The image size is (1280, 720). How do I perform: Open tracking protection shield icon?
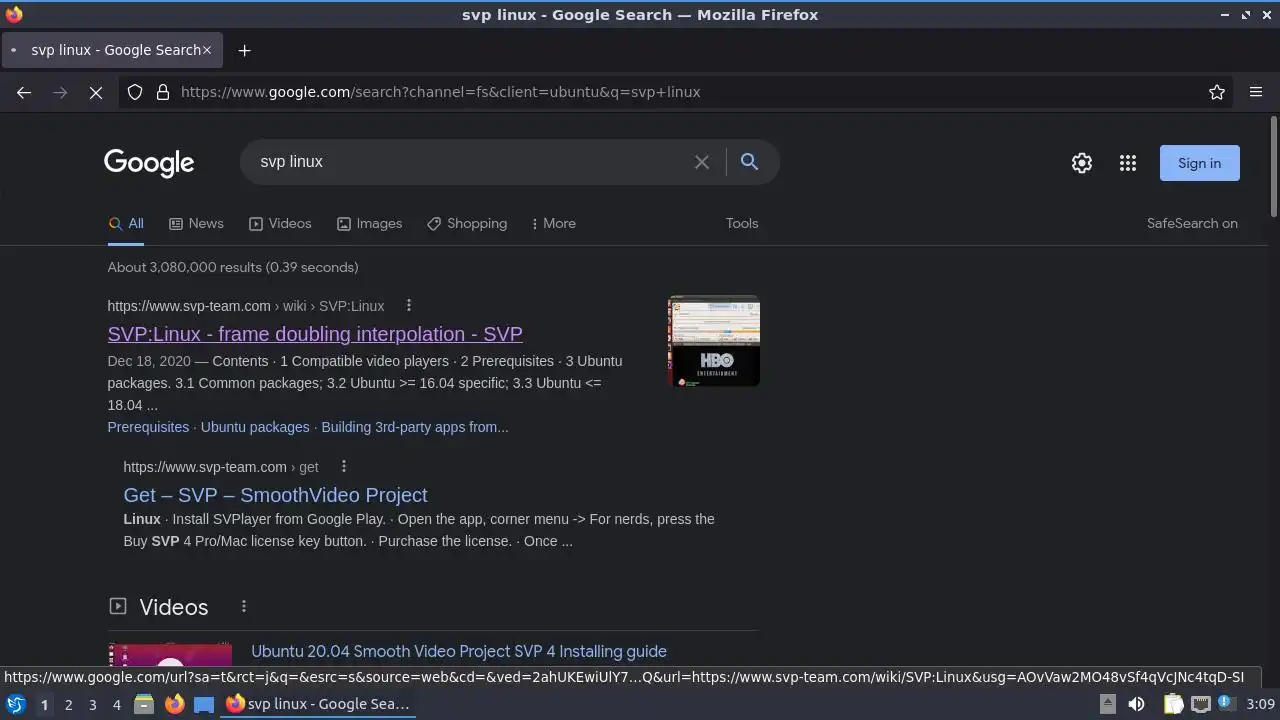(x=135, y=92)
